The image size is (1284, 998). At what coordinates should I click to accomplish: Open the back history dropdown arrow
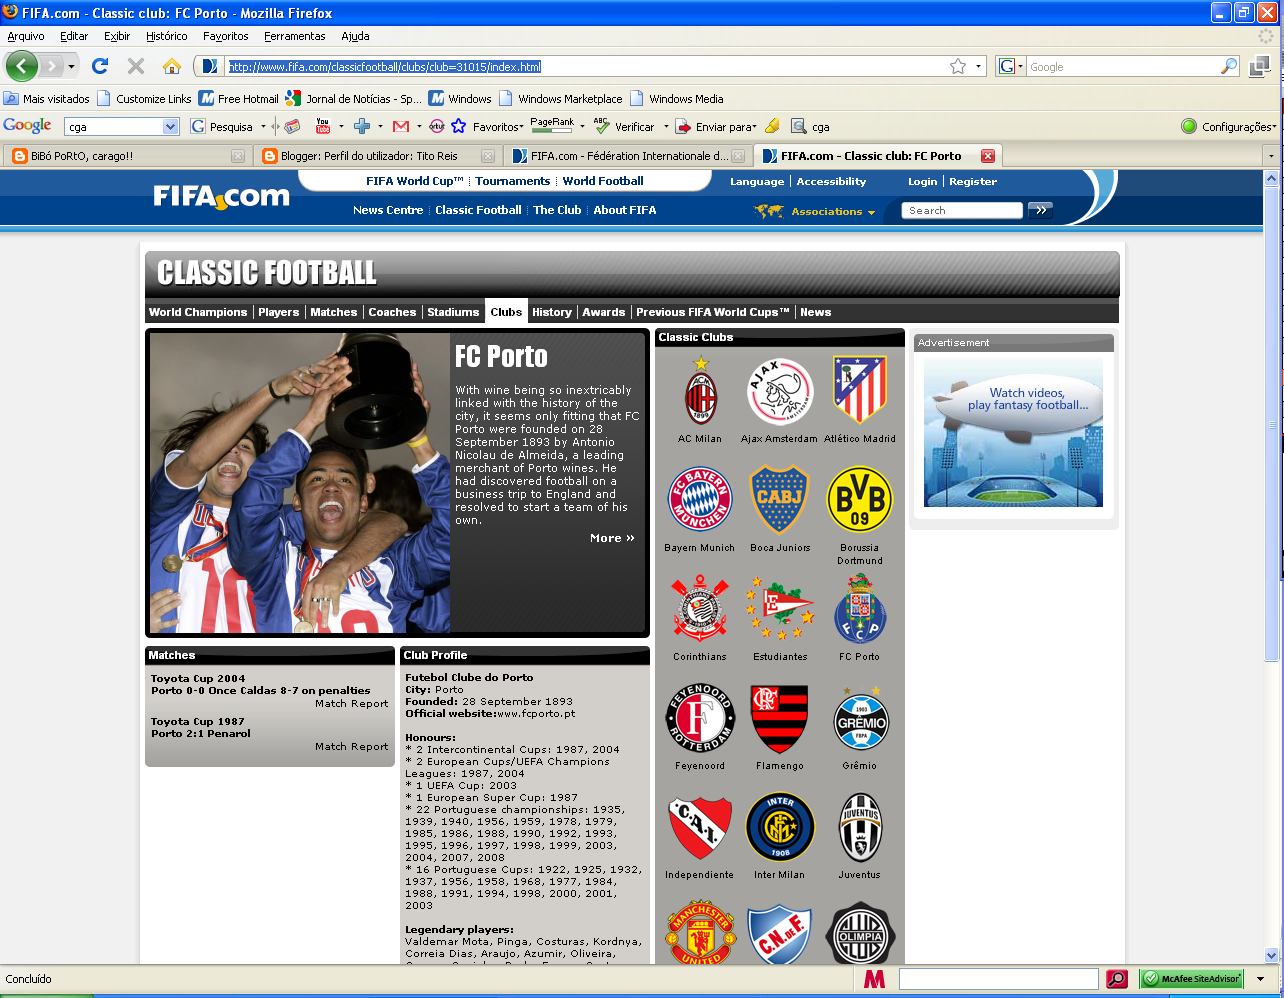[71, 67]
